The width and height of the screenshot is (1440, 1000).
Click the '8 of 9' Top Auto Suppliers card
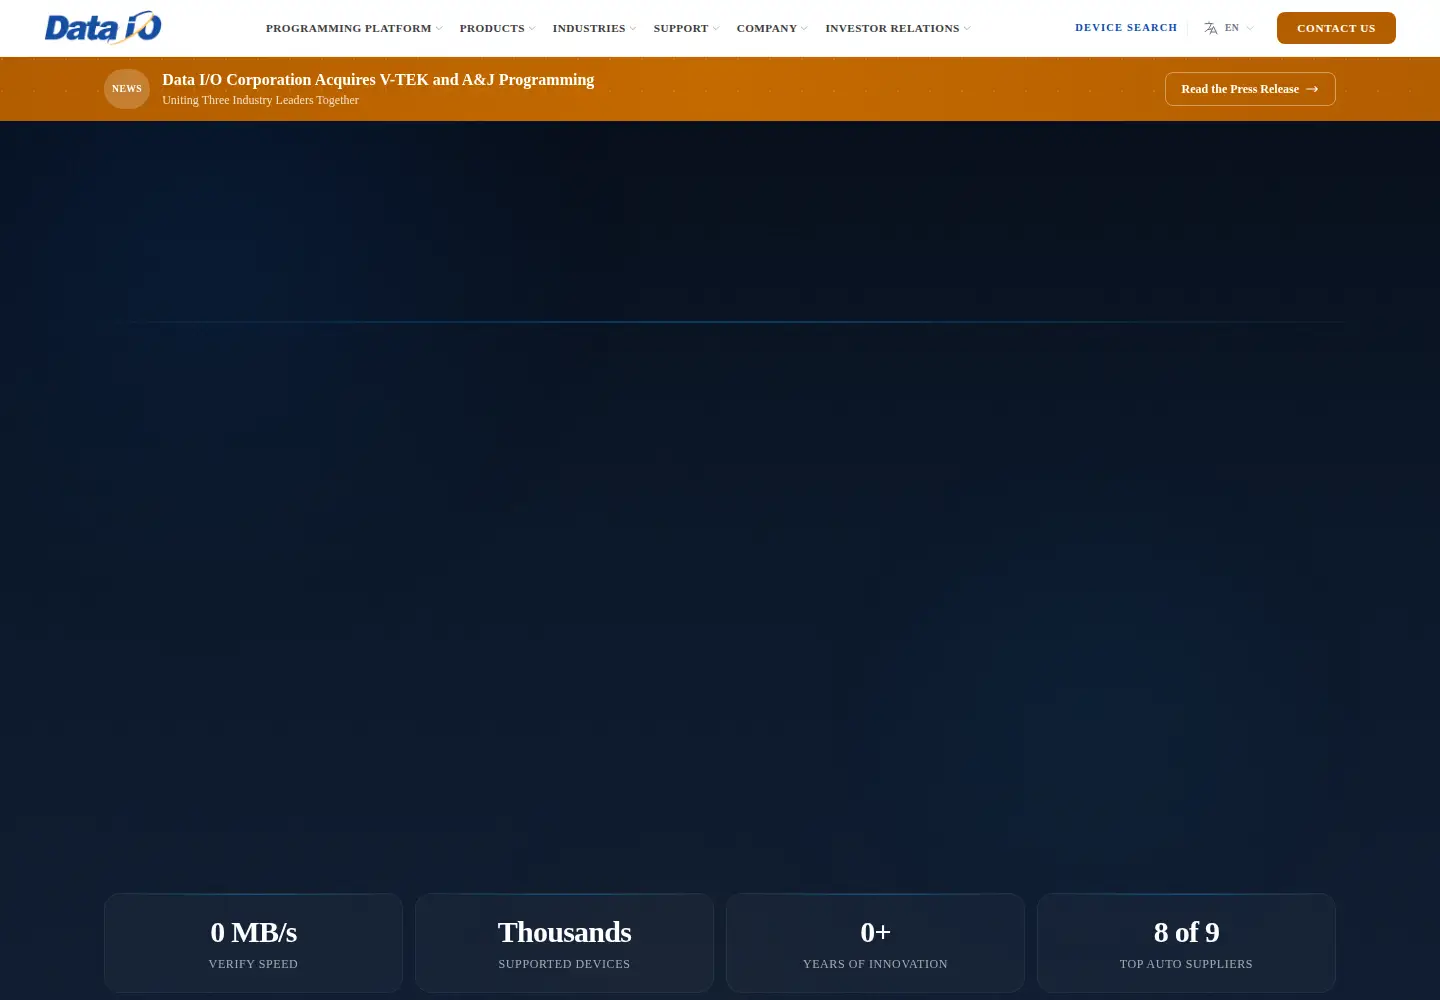[1186, 943]
